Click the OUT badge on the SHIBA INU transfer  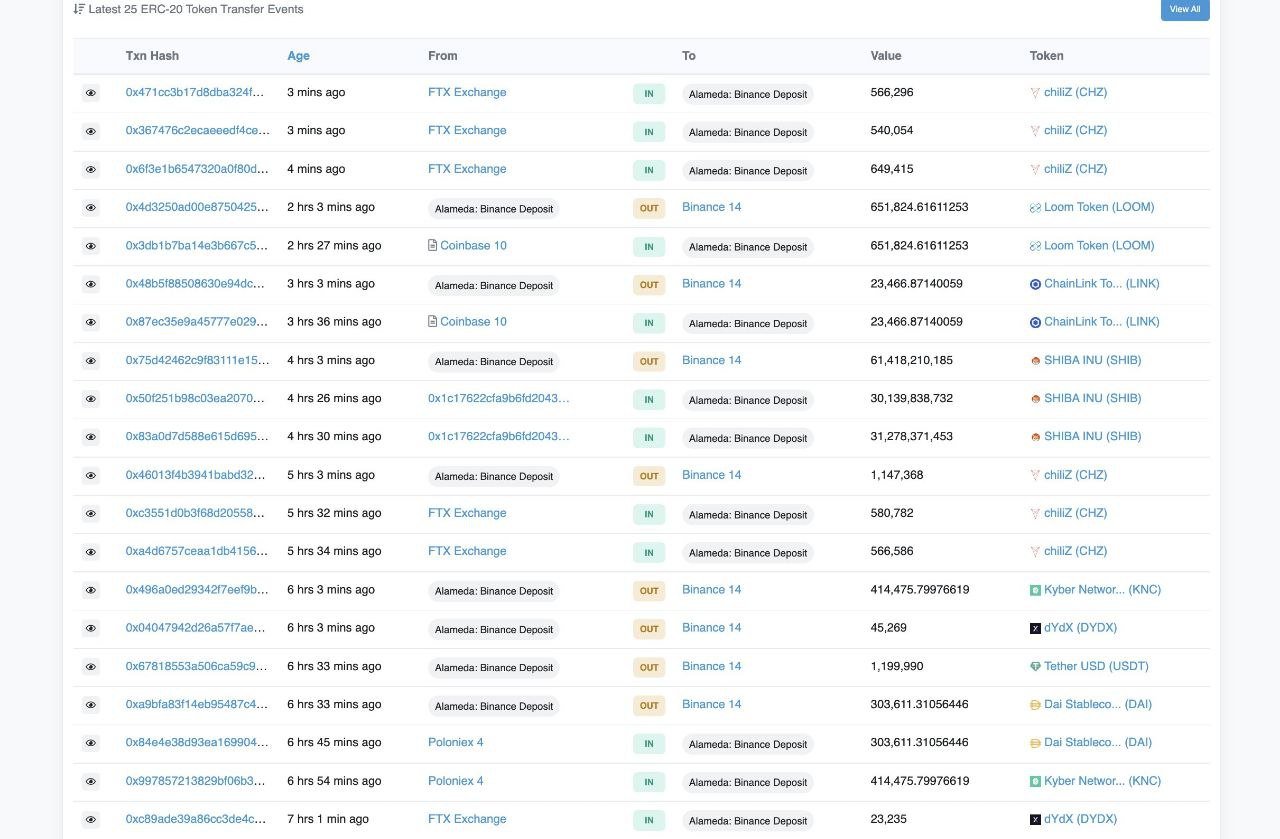click(648, 360)
